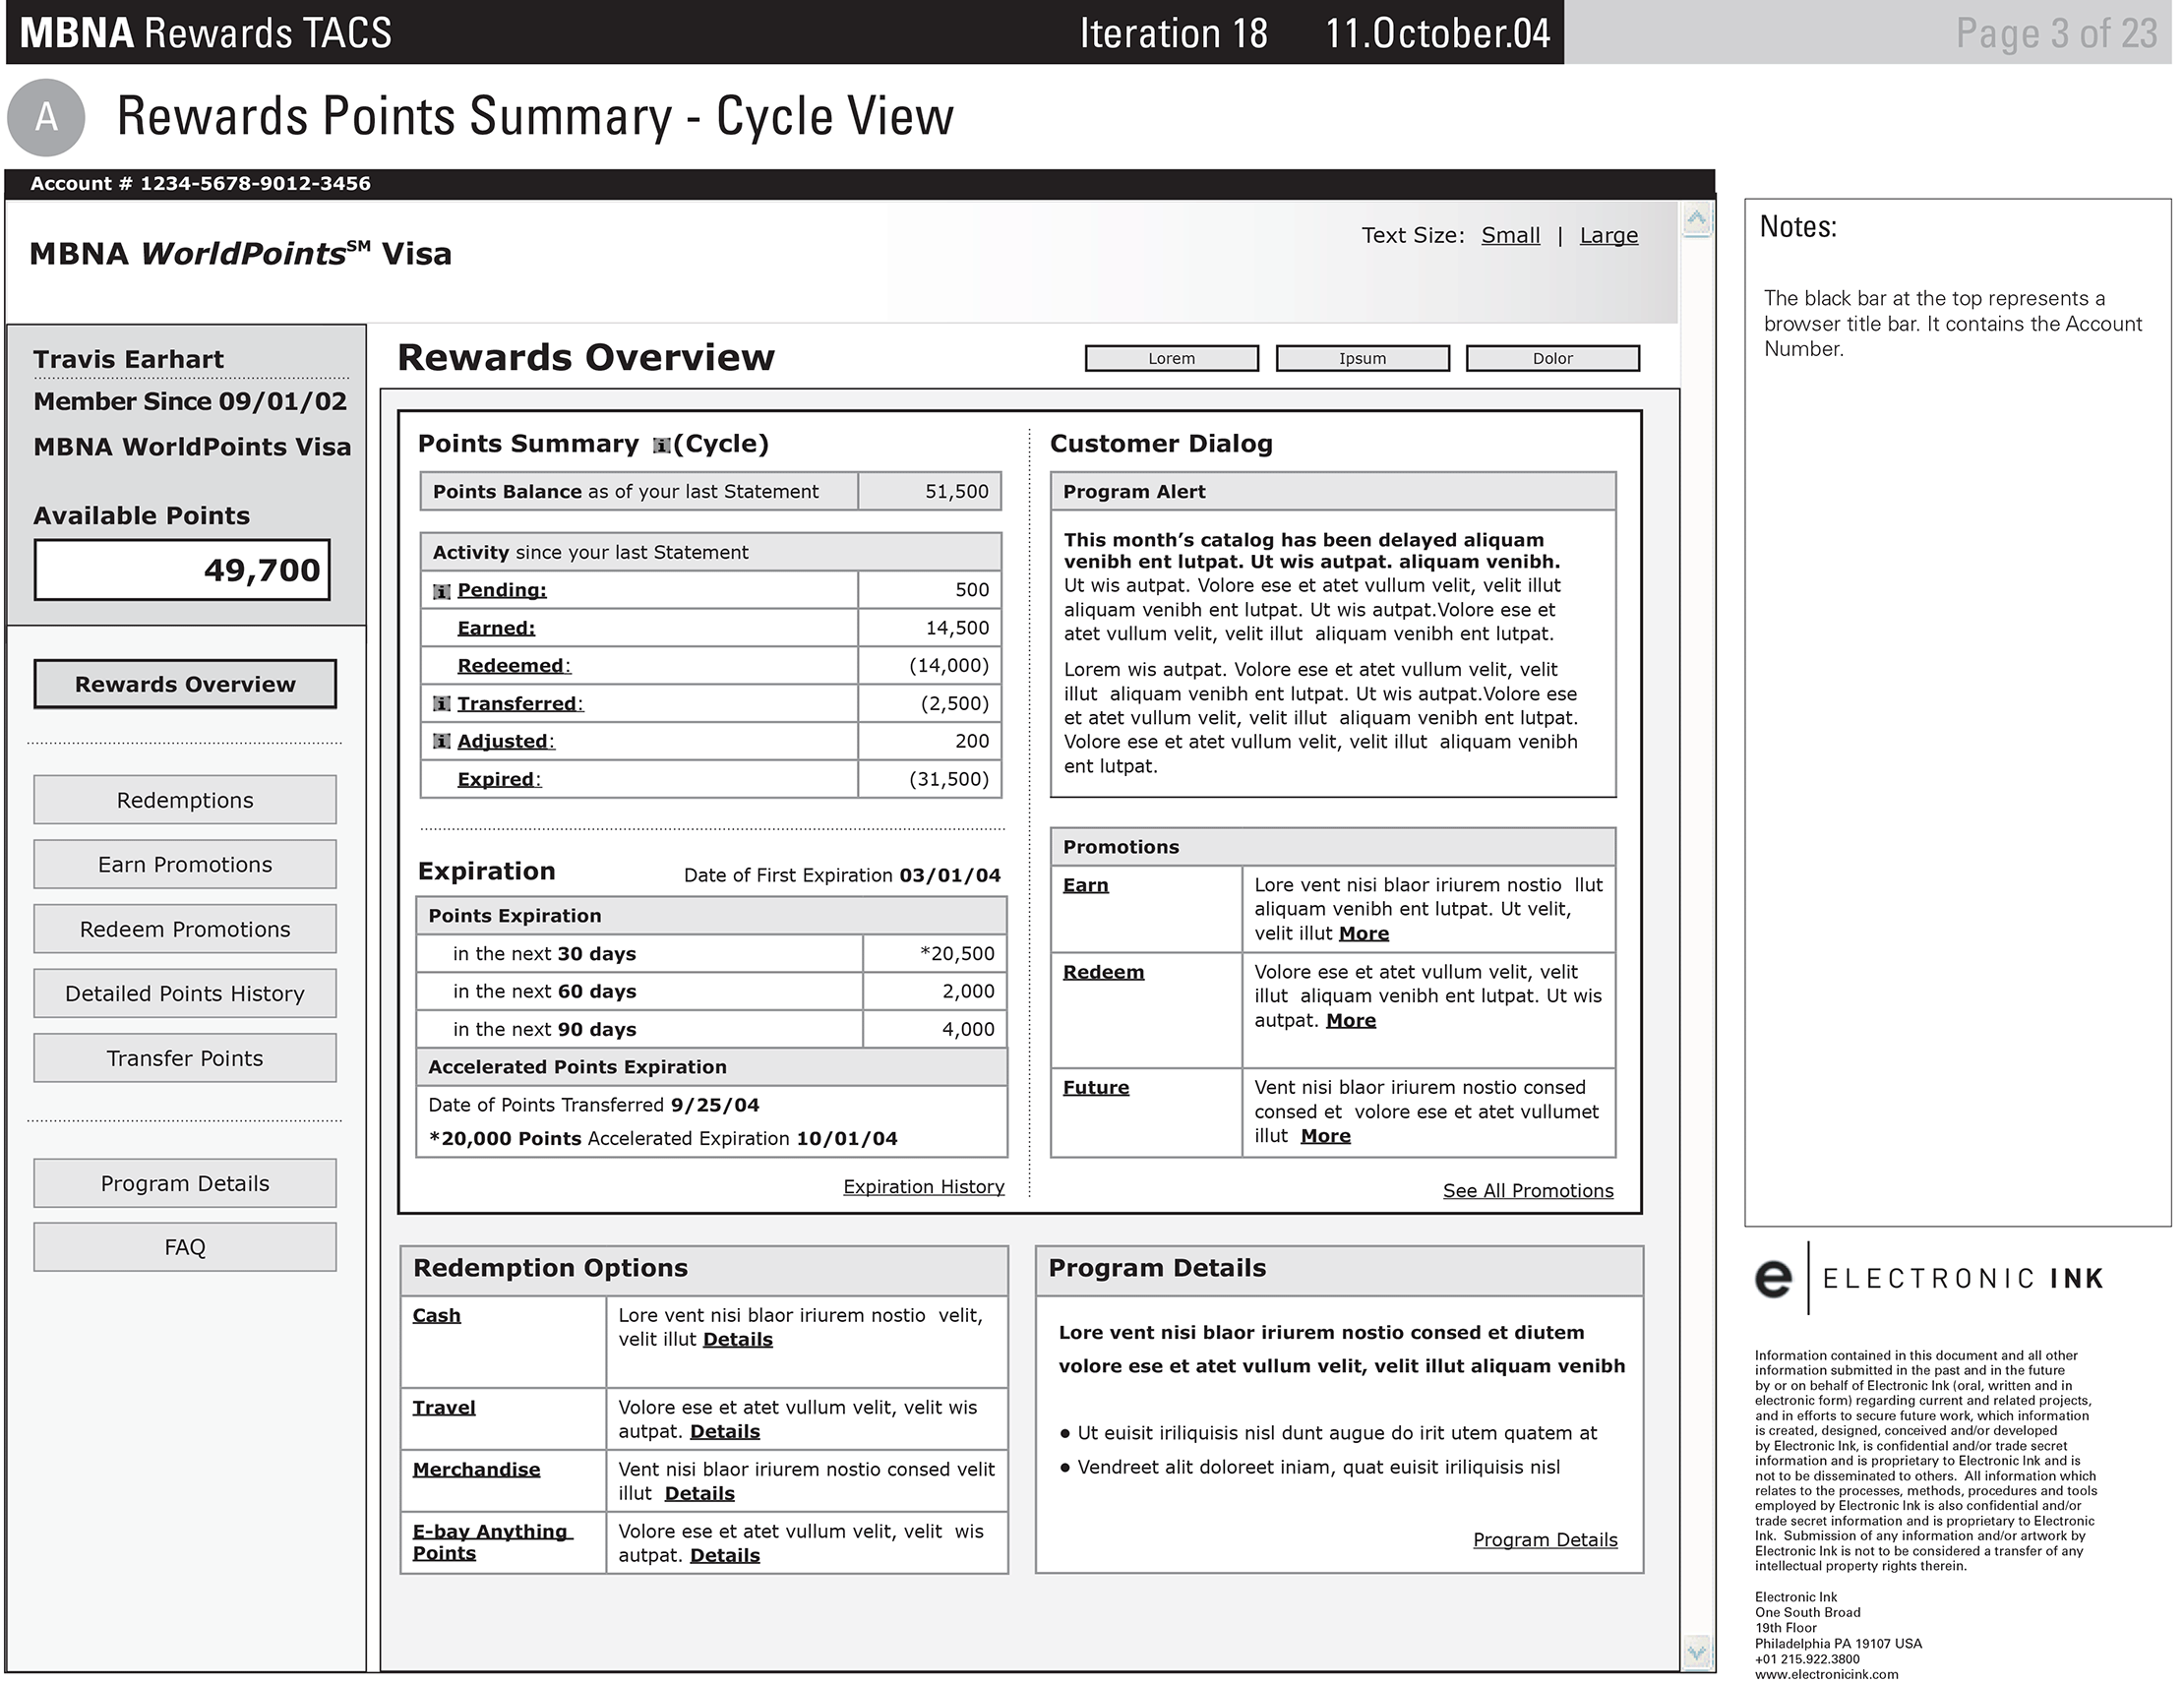Select Rewards Overview in sidebar menu
Screen dimensions: 2184x1684
pos(185,684)
